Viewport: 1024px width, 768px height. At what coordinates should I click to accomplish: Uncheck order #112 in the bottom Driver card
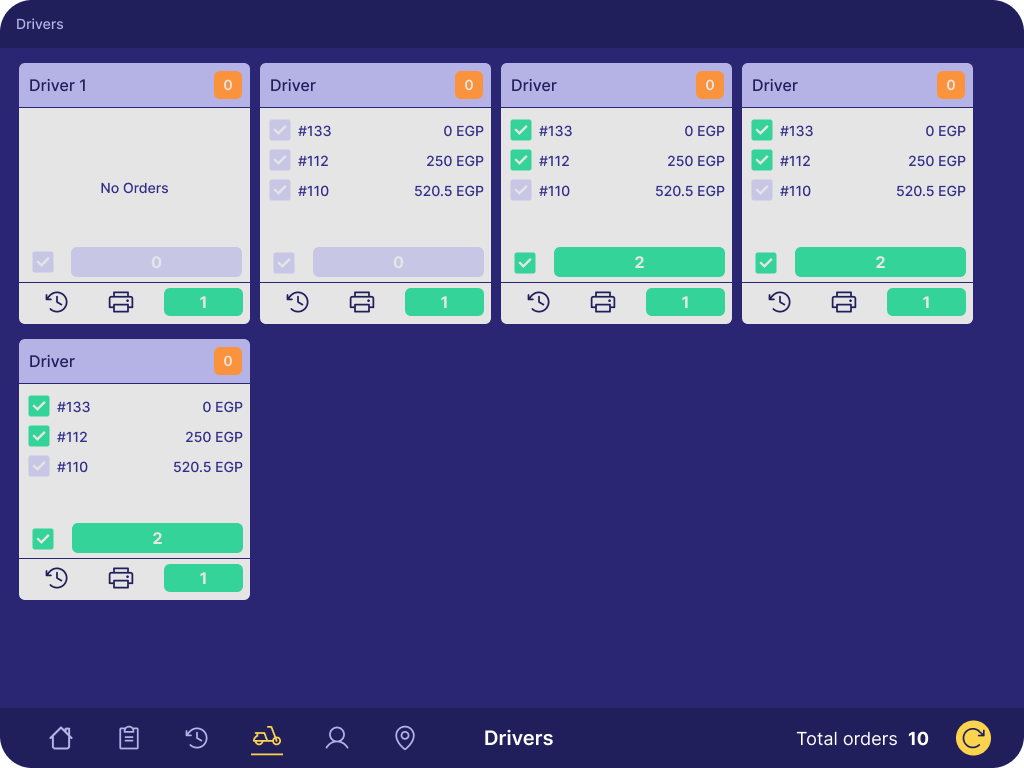[39, 436]
